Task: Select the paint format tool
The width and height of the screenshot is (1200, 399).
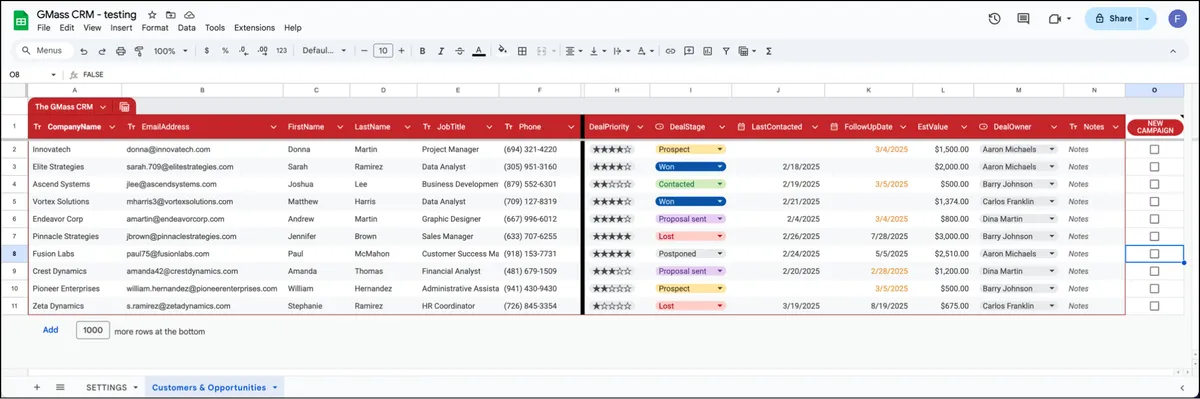Action: tap(139, 51)
